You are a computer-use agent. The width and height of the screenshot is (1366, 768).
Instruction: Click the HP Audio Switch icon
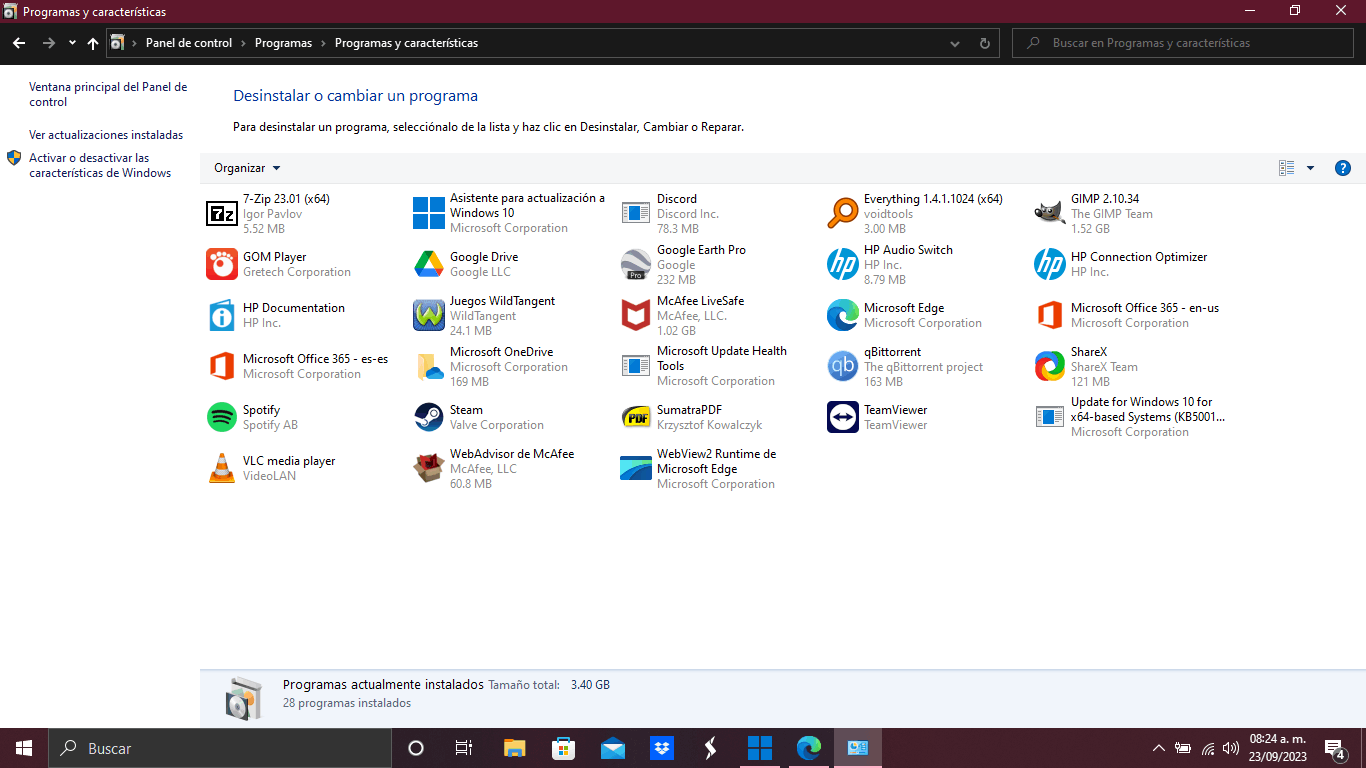point(842,264)
